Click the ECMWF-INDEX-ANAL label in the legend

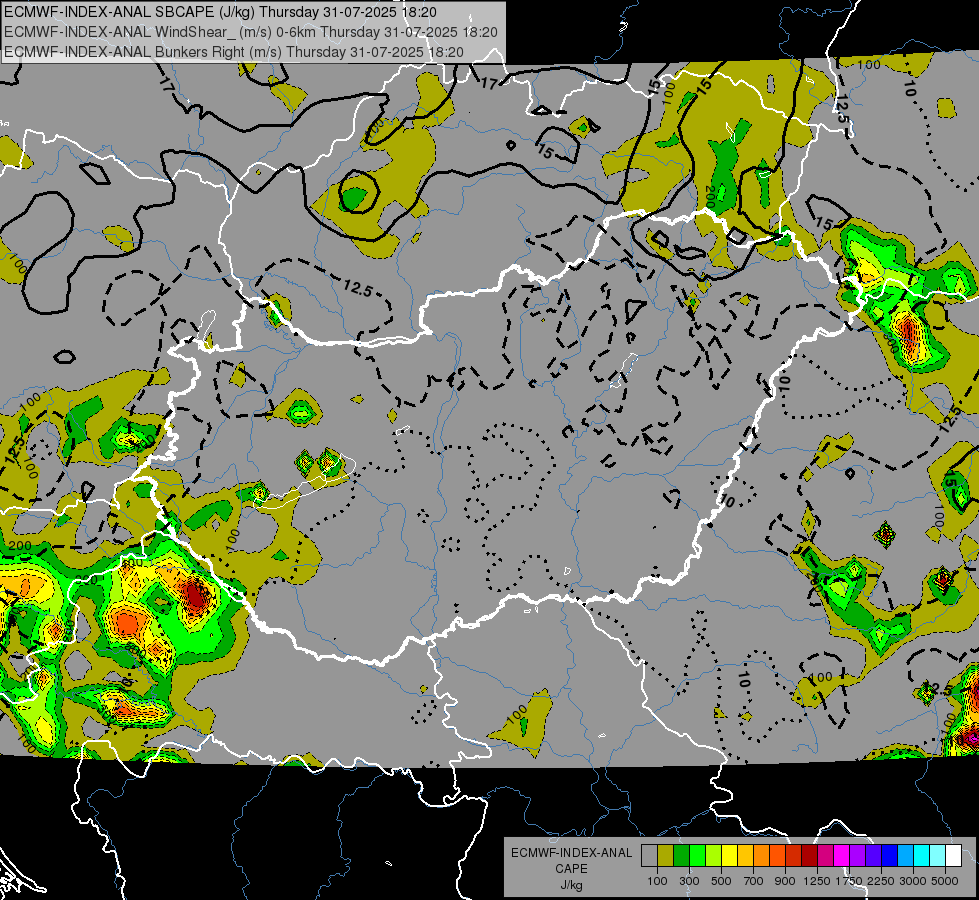tap(571, 853)
